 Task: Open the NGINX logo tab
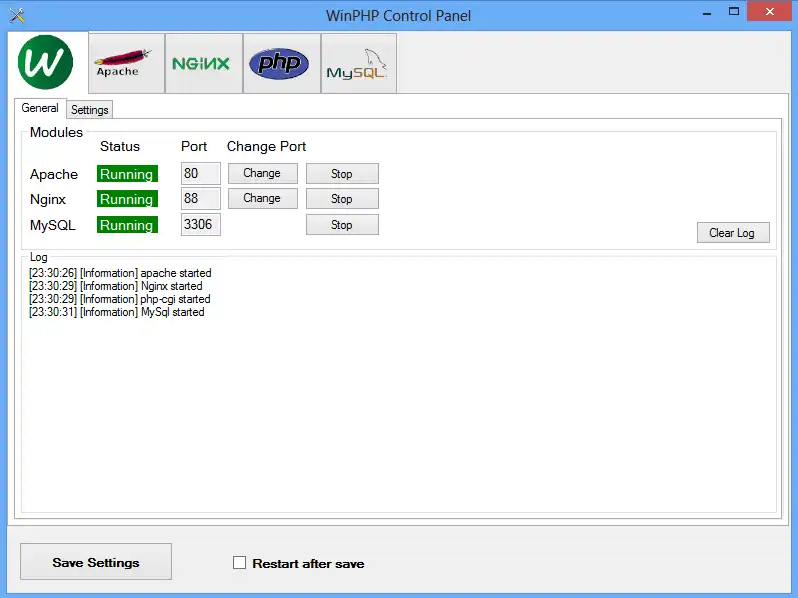tap(204, 64)
